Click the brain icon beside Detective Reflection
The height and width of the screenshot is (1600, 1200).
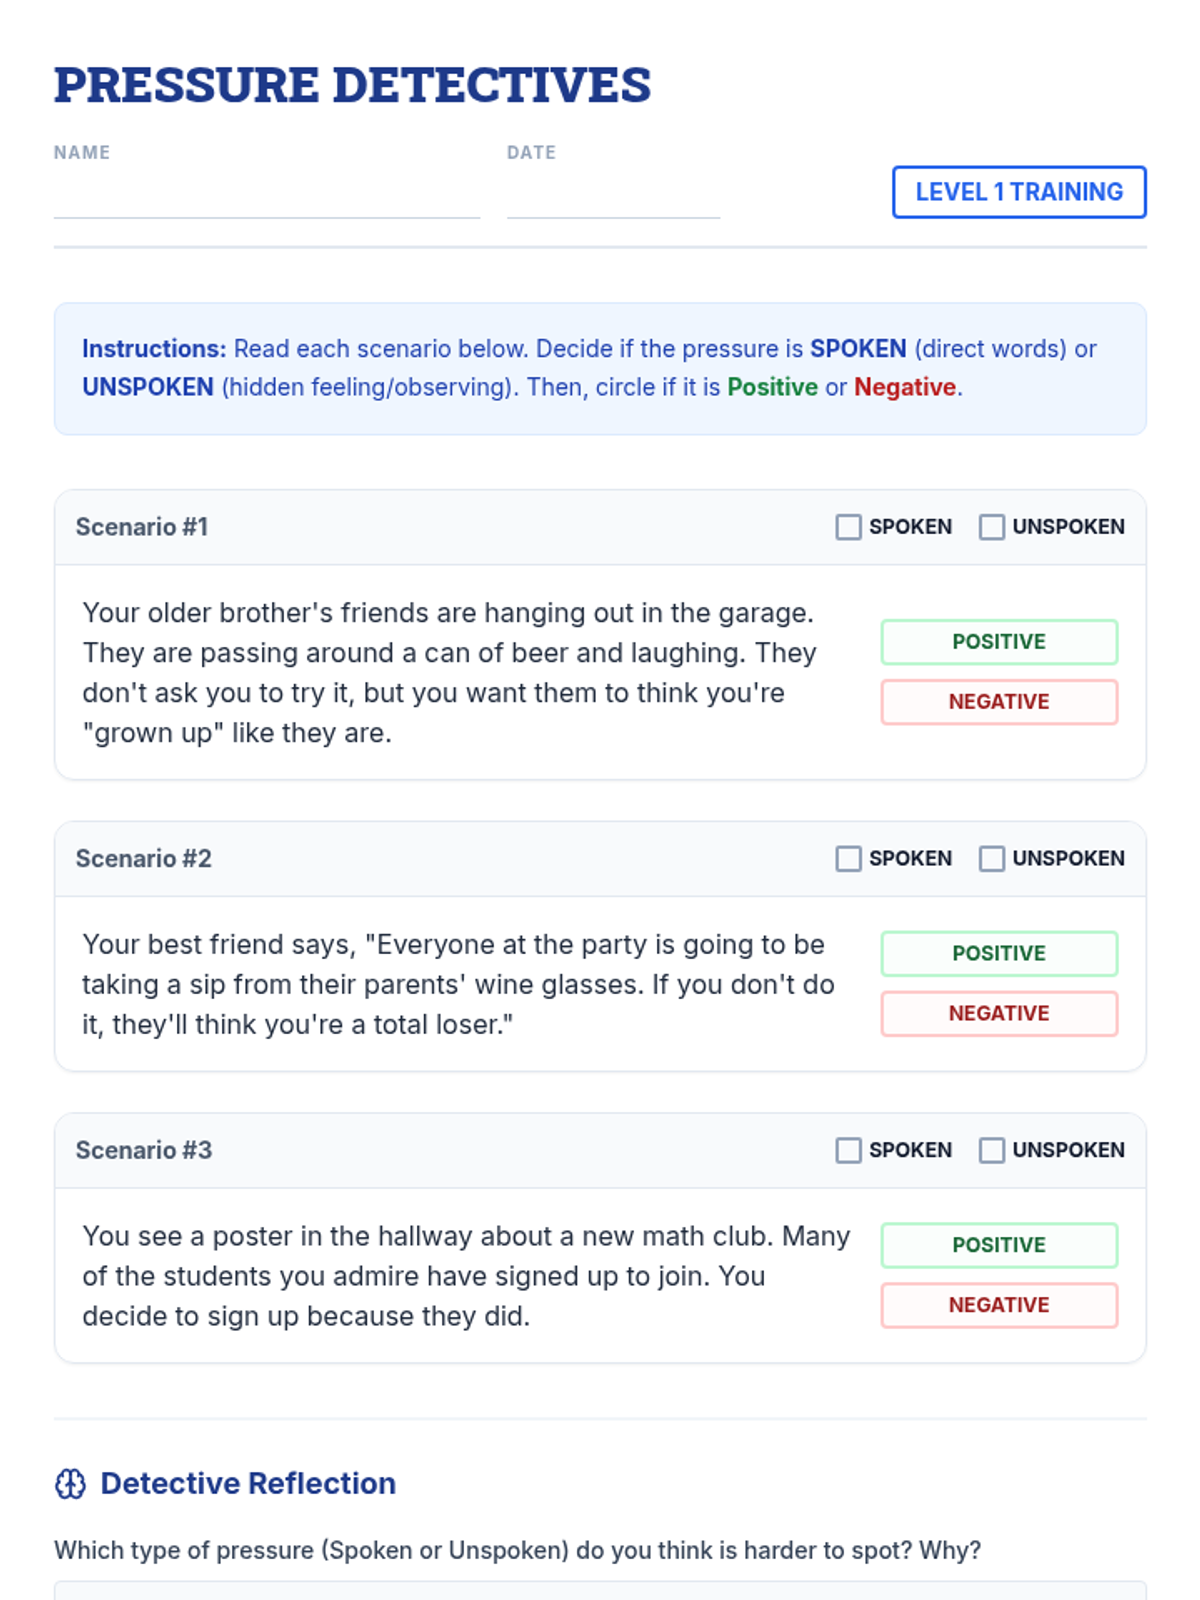coord(70,1484)
